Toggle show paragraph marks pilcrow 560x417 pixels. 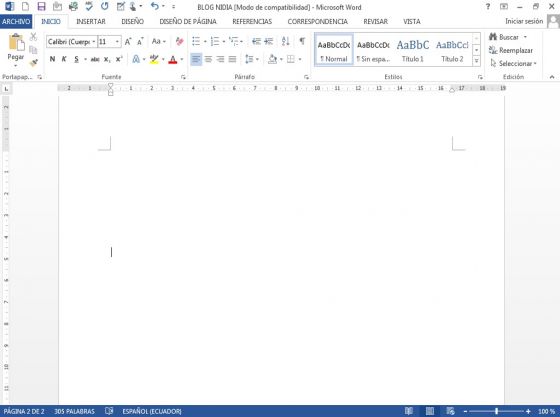(x=302, y=41)
